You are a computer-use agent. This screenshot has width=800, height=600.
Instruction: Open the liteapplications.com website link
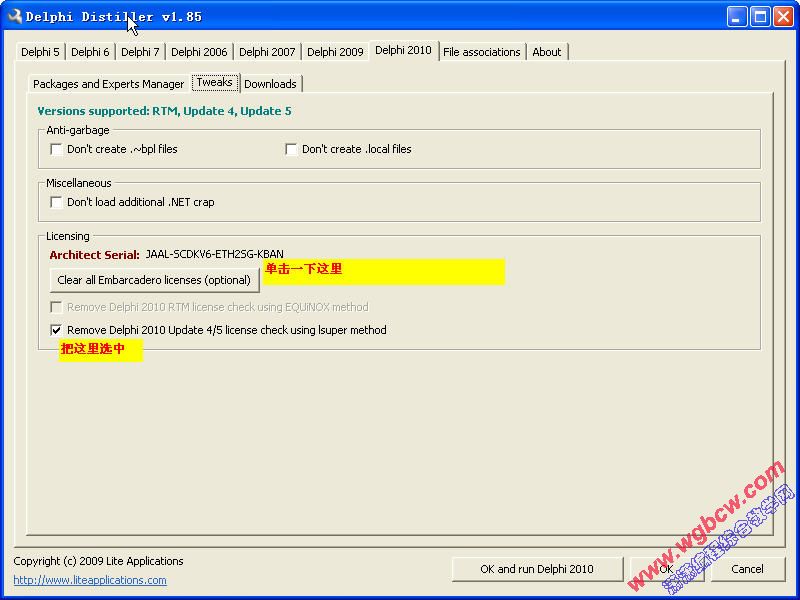pos(90,580)
